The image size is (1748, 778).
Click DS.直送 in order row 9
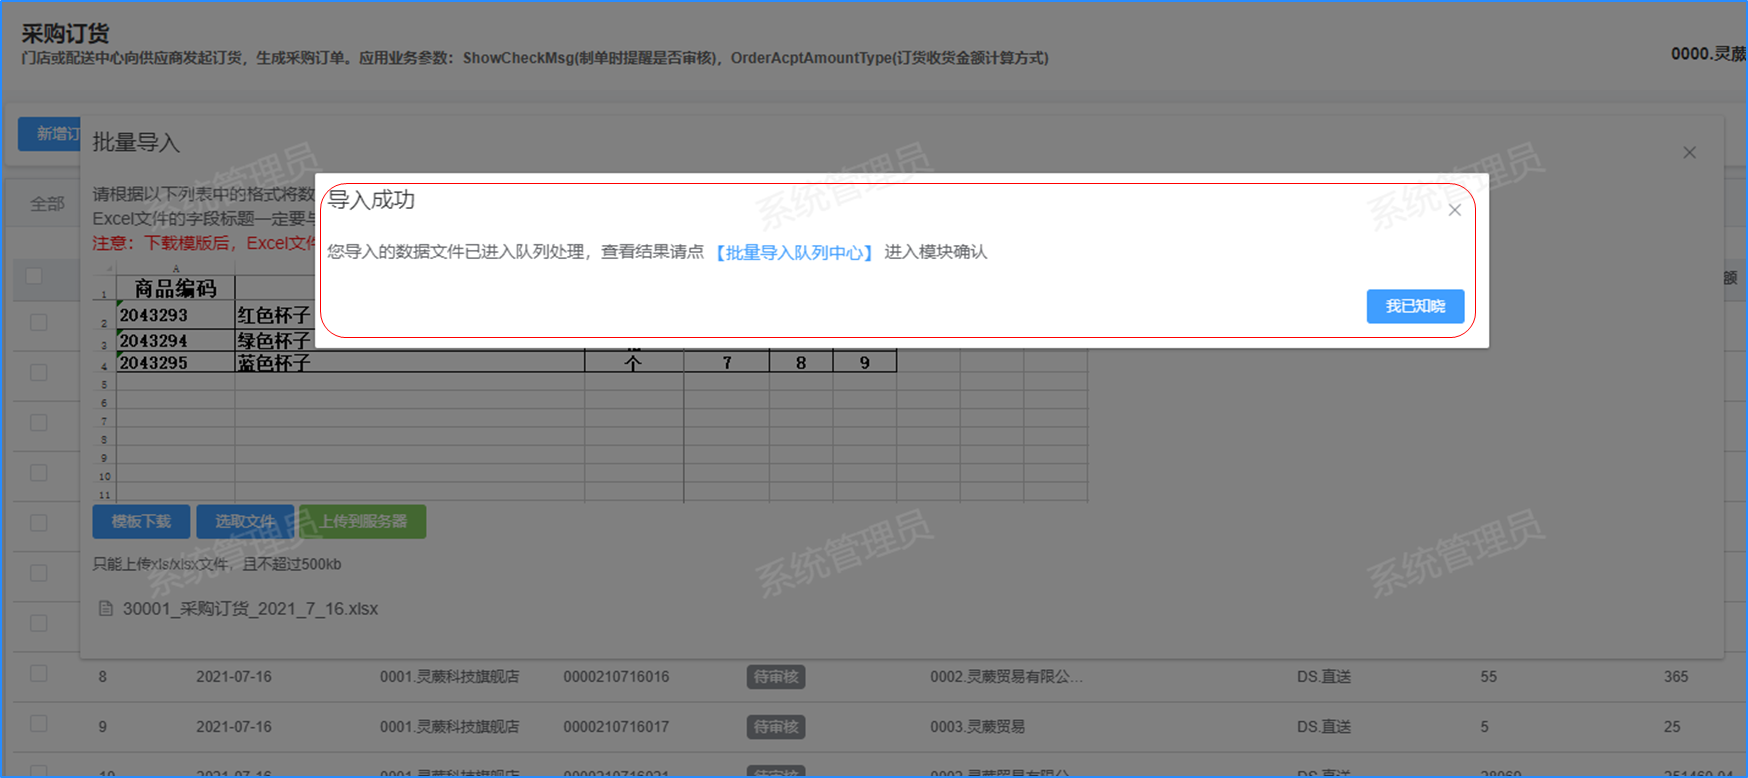(x=1324, y=727)
